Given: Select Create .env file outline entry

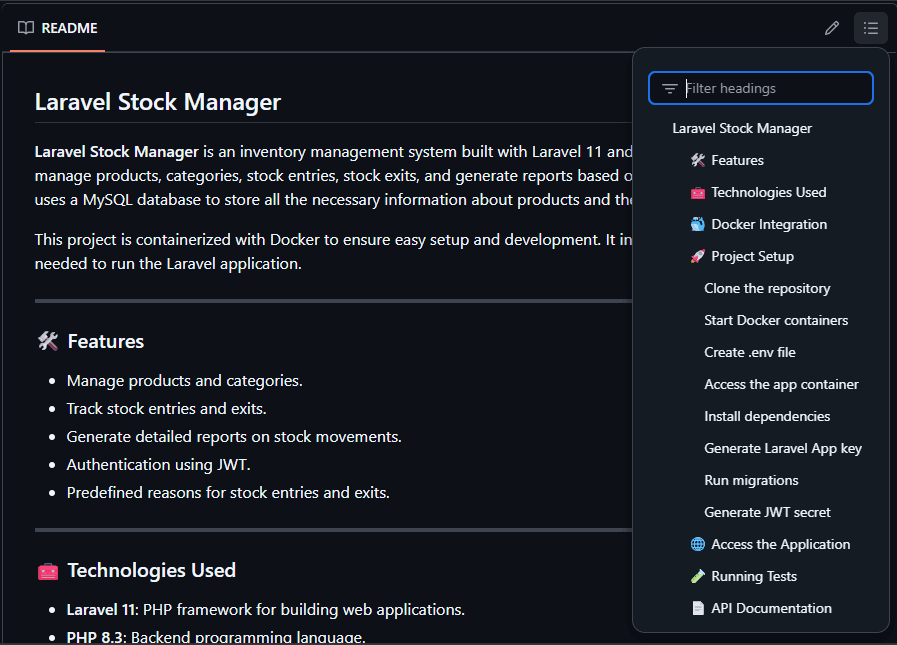Looking at the screenshot, I should click(750, 353).
